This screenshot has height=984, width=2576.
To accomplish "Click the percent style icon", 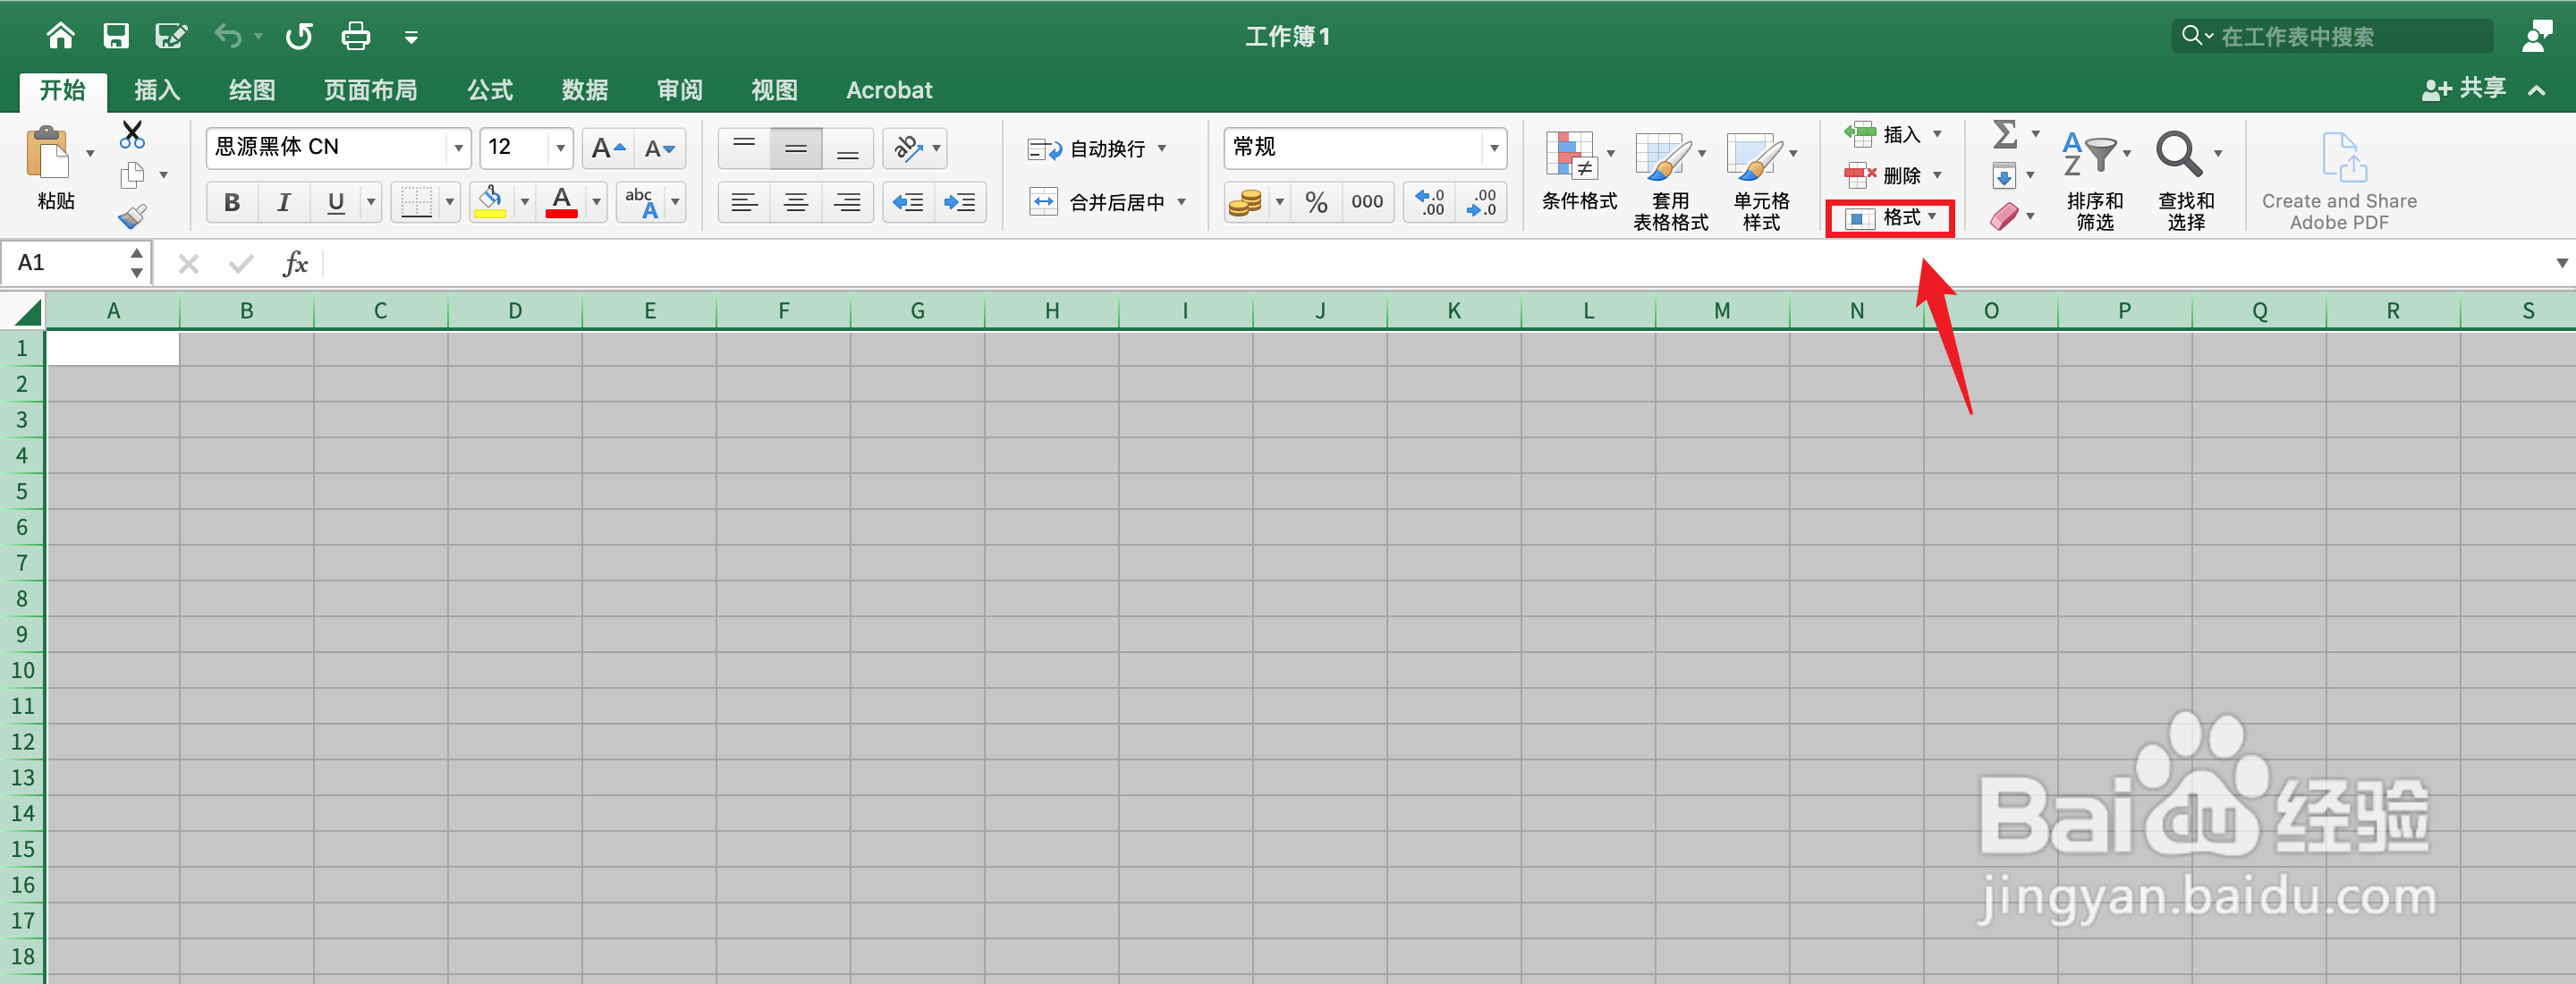I will point(1316,203).
